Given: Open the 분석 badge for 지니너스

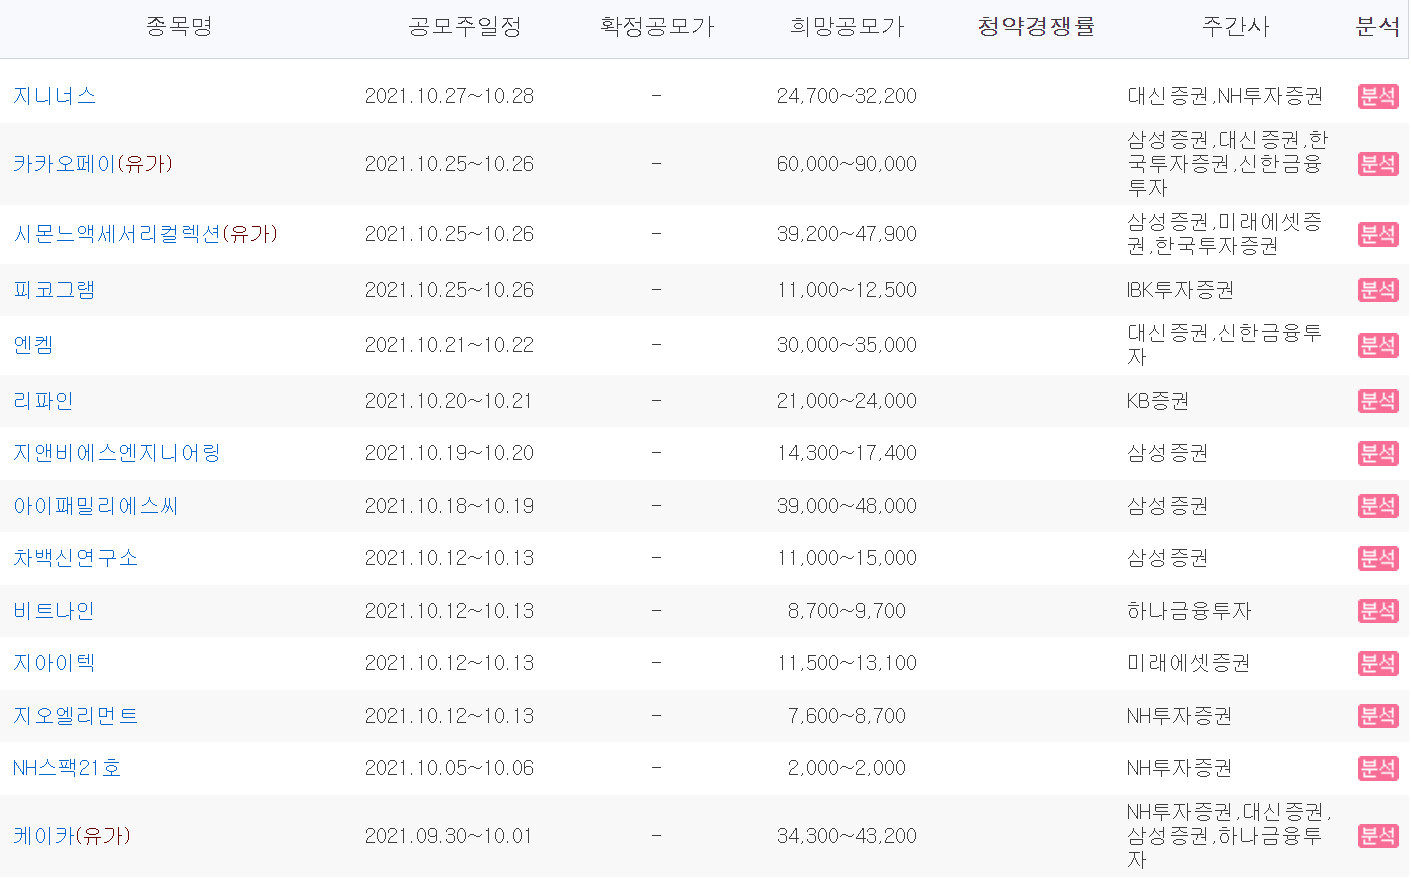Looking at the screenshot, I should [x=1378, y=96].
